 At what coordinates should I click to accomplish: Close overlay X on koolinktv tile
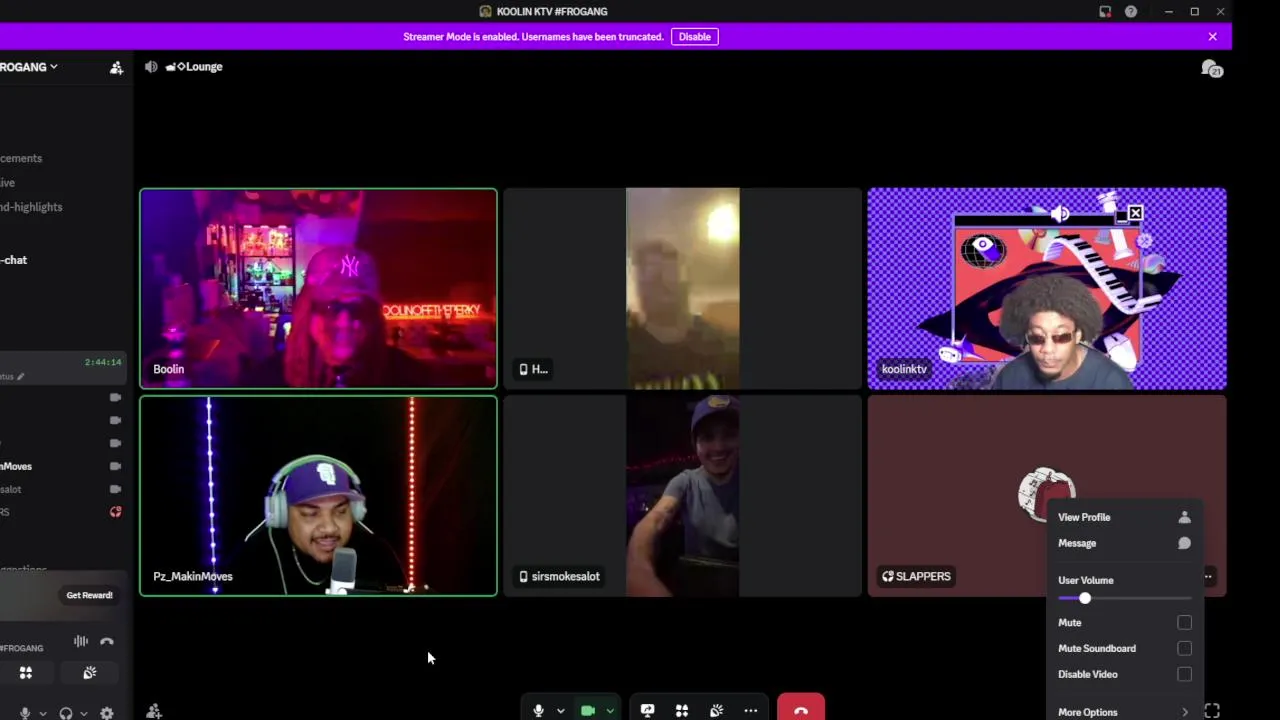coord(1135,213)
